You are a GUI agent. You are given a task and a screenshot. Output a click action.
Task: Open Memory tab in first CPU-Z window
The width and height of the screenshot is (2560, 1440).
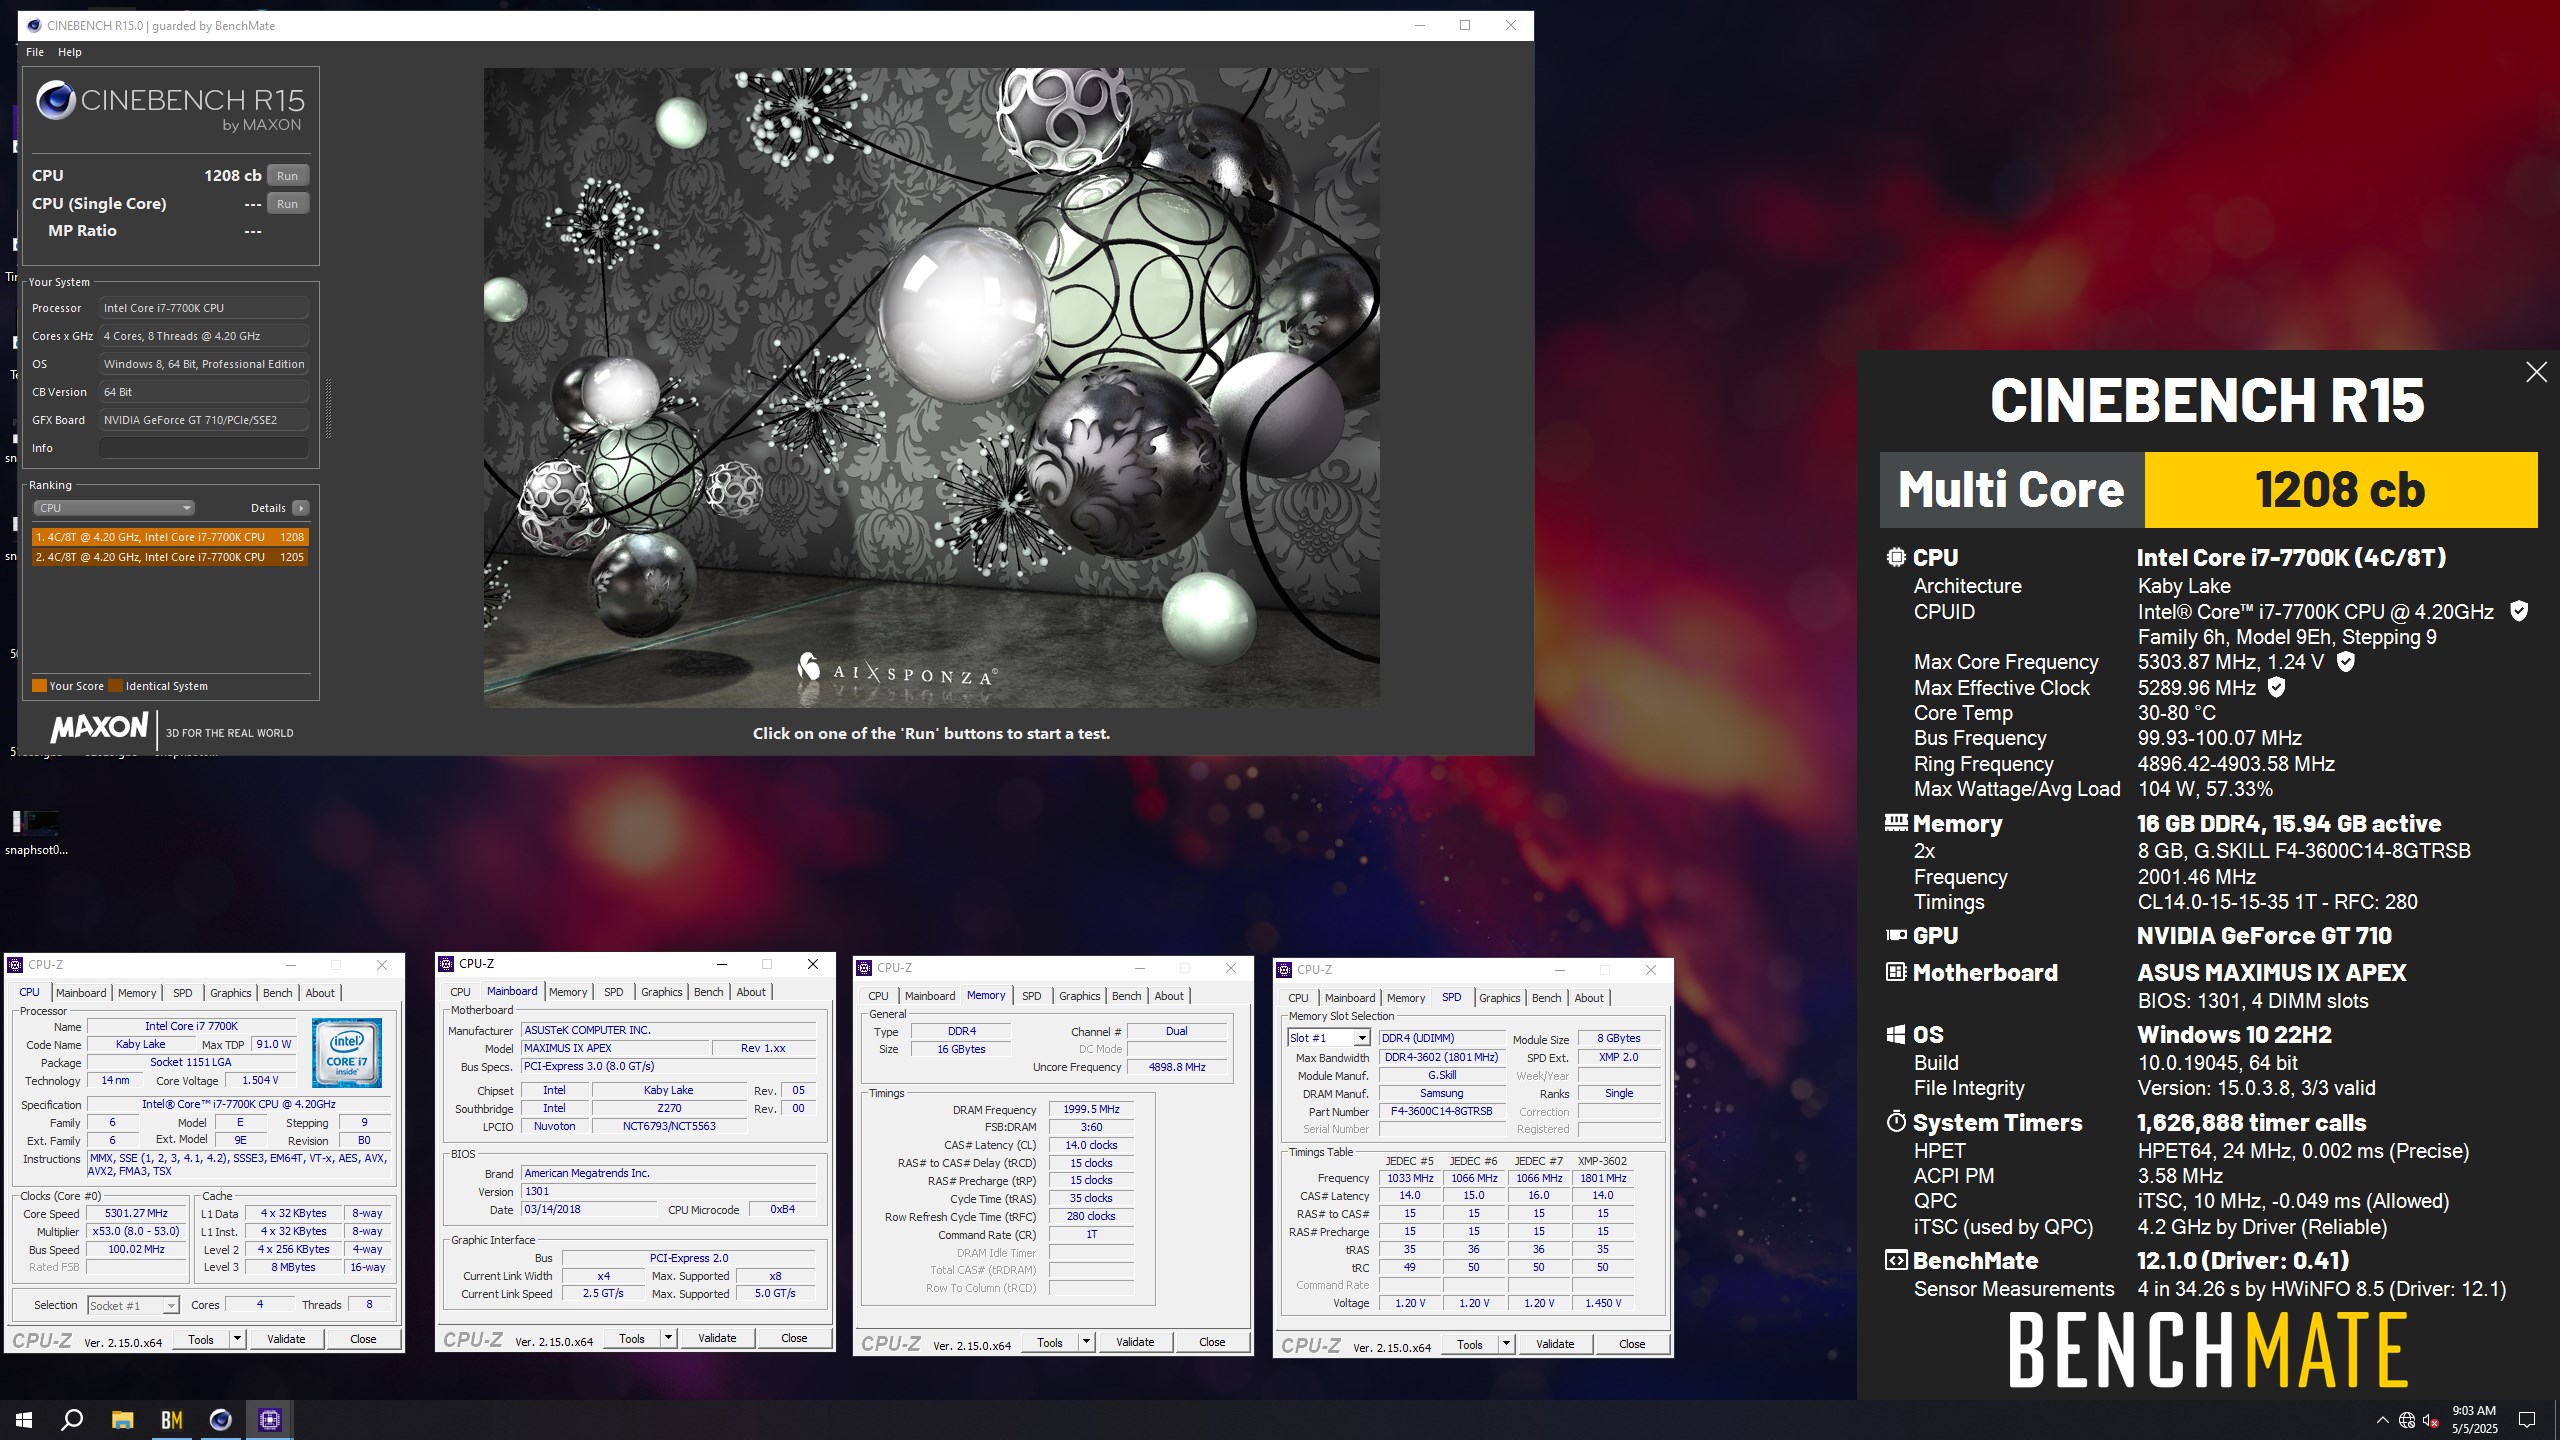(137, 993)
